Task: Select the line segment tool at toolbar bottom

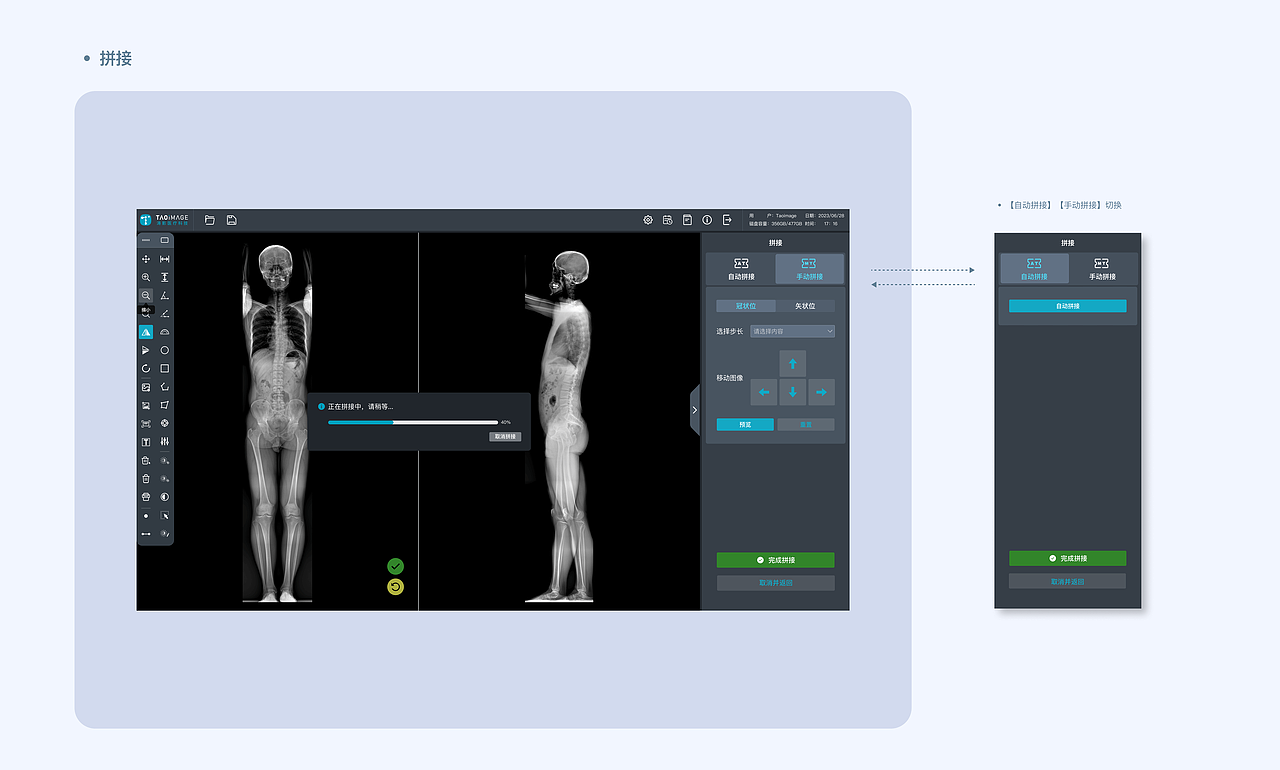Action: (x=146, y=534)
